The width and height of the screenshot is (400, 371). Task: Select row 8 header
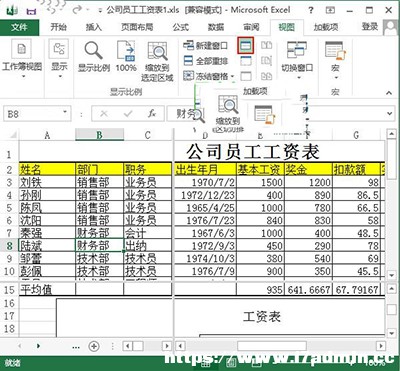pyautogui.click(x=9, y=246)
